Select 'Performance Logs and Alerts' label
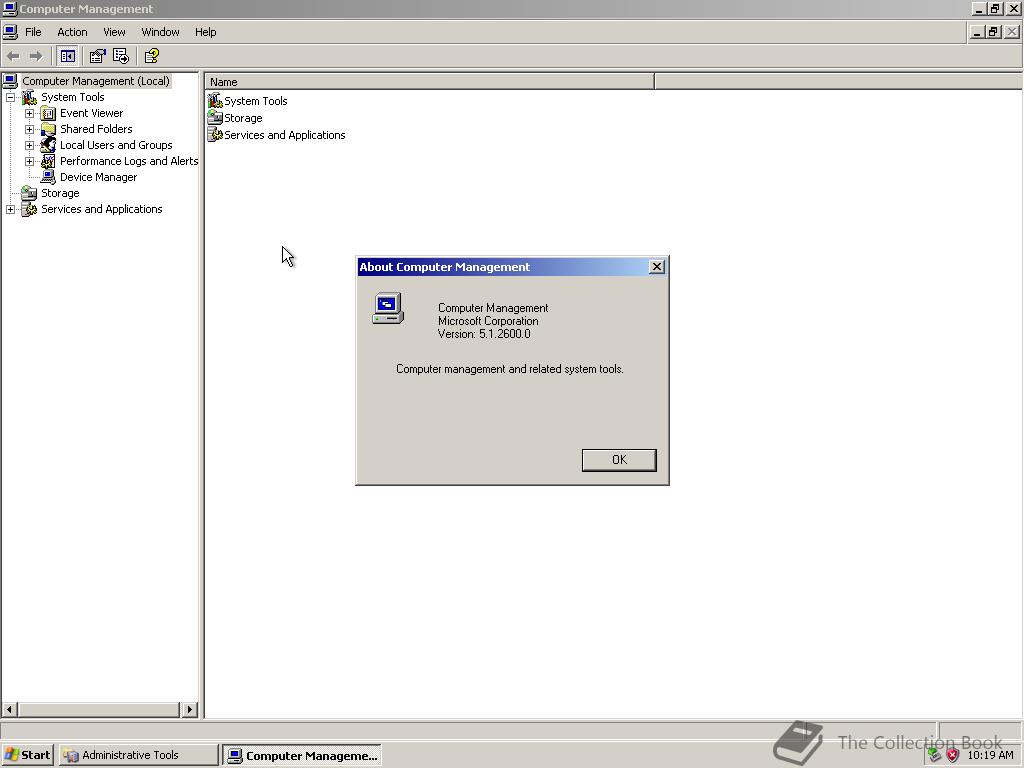 129,161
